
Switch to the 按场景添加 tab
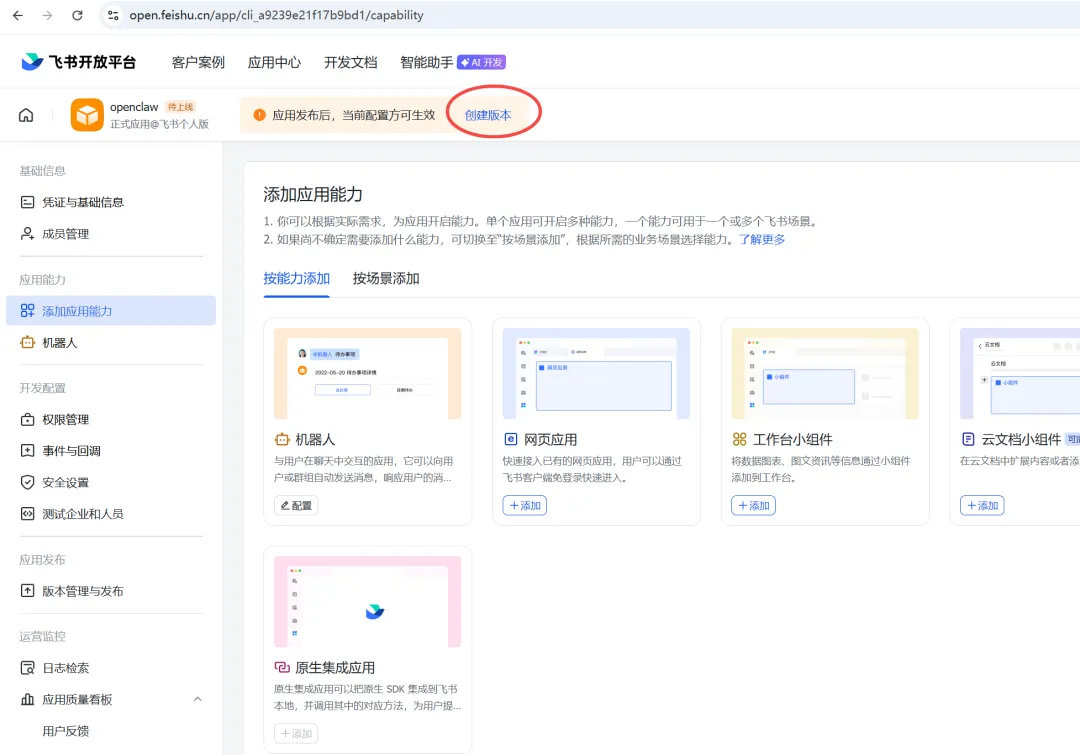[386, 278]
